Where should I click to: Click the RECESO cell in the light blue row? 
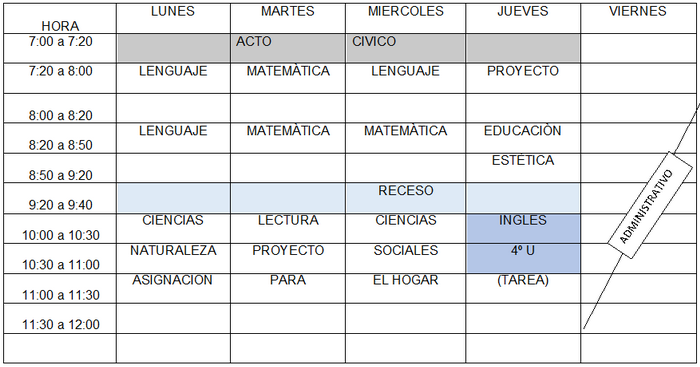(x=405, y=198)
